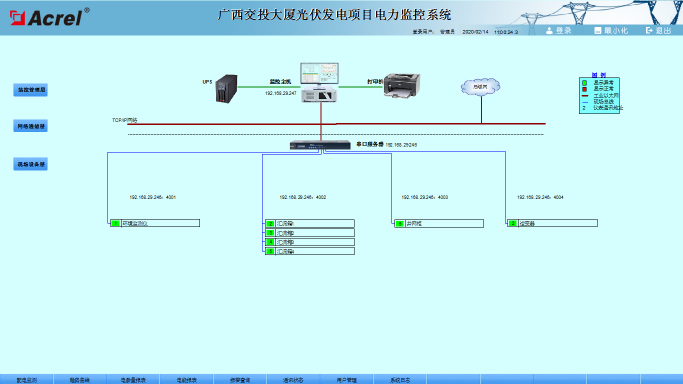Open the 并网柜 device entry
This screenshot has width=683, height=384.
tap(439, 223)
